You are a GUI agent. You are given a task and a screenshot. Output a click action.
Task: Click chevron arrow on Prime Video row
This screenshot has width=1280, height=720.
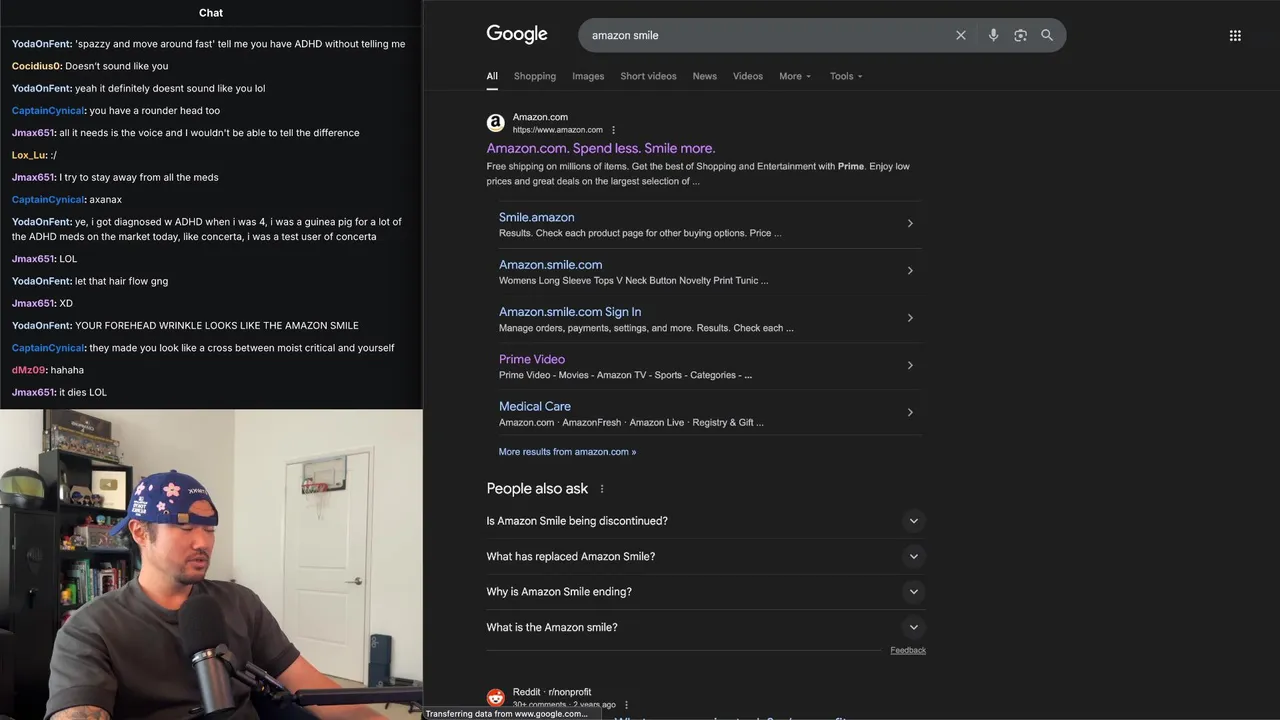pyautogui.click(x=910, y=365)
